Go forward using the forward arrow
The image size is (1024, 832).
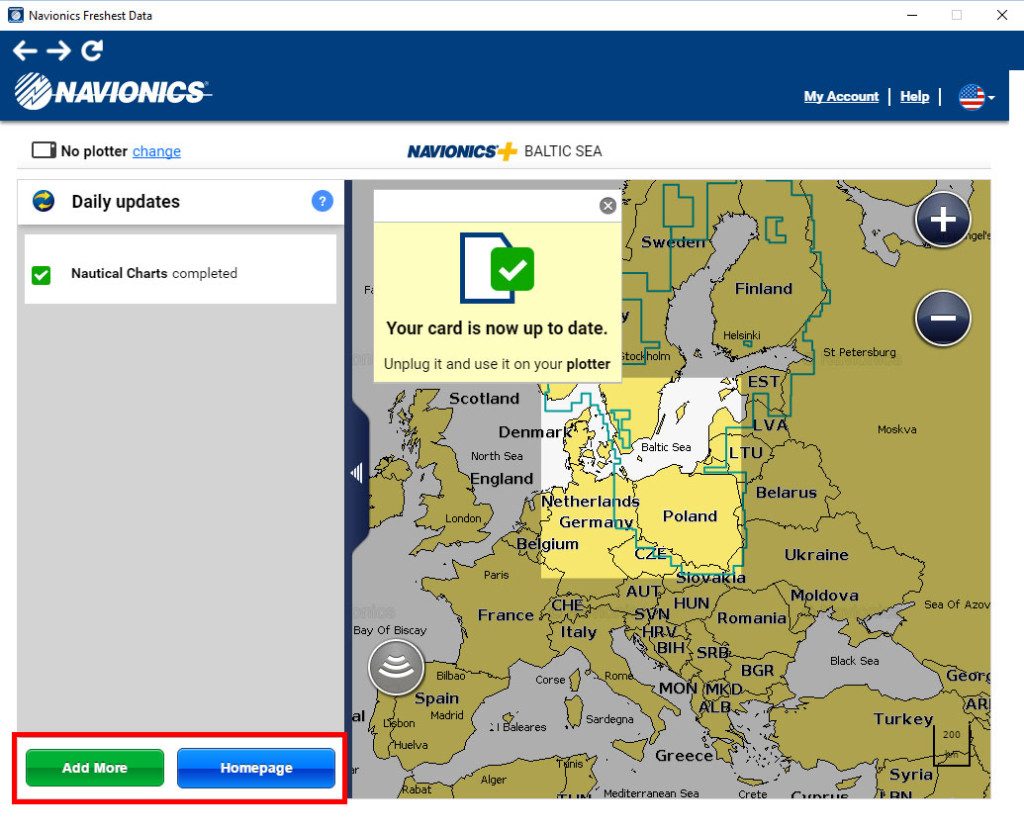tap(59, 50)
